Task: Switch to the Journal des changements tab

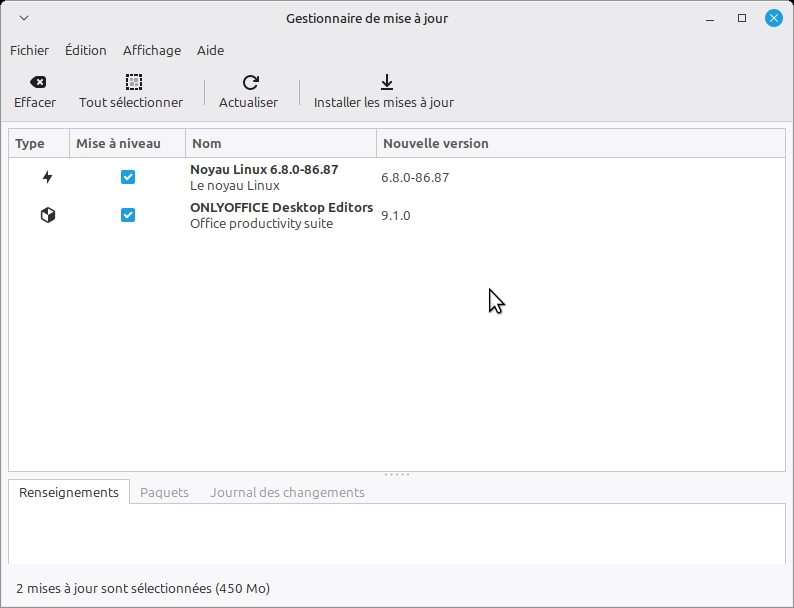Action: point(287,492)
